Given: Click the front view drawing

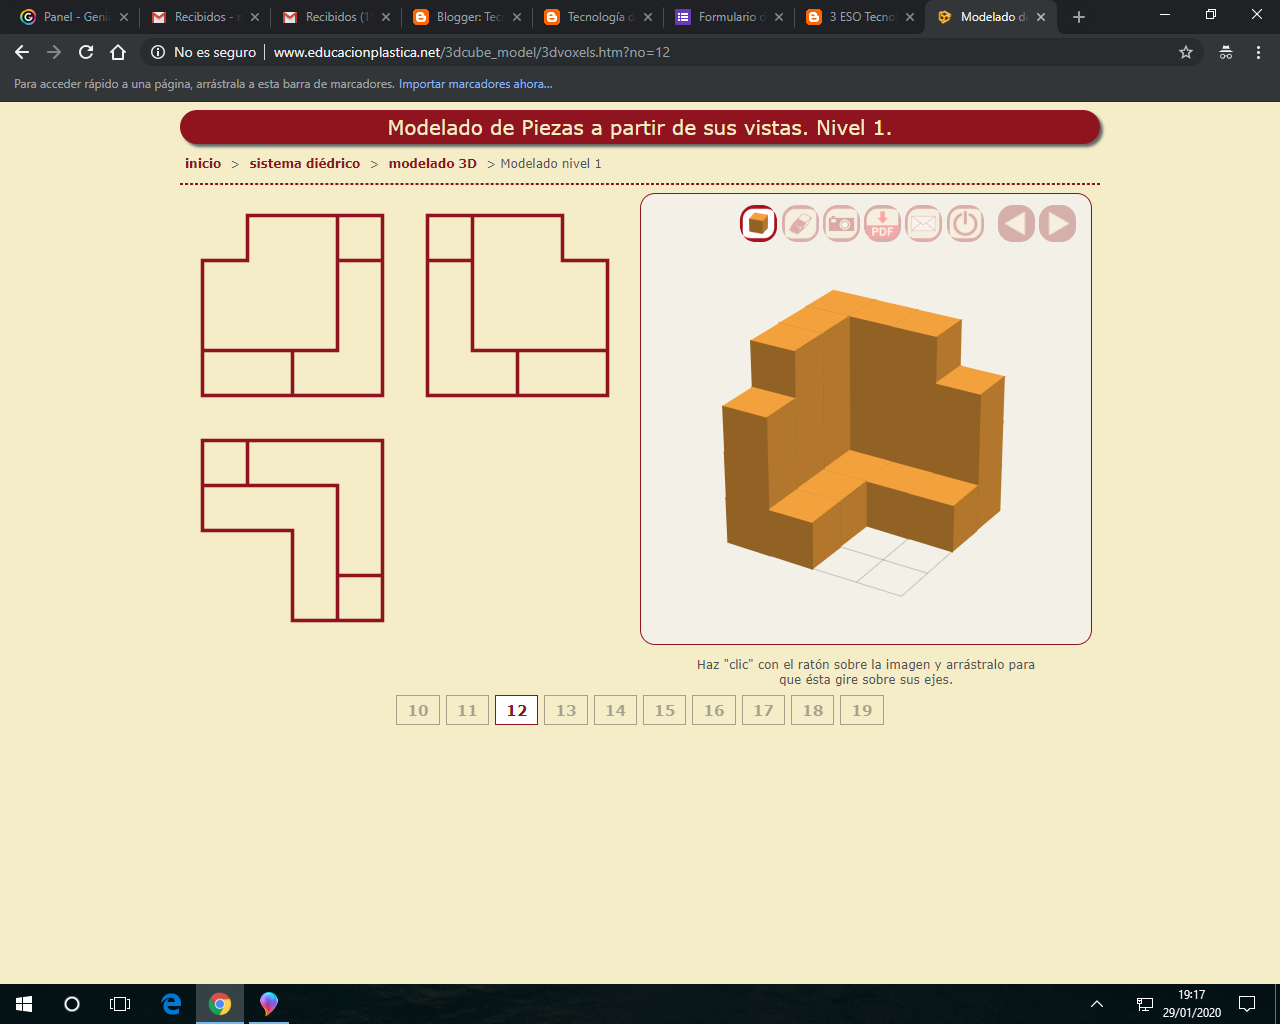Looking at the screenshot, I should tap(292, 305).
